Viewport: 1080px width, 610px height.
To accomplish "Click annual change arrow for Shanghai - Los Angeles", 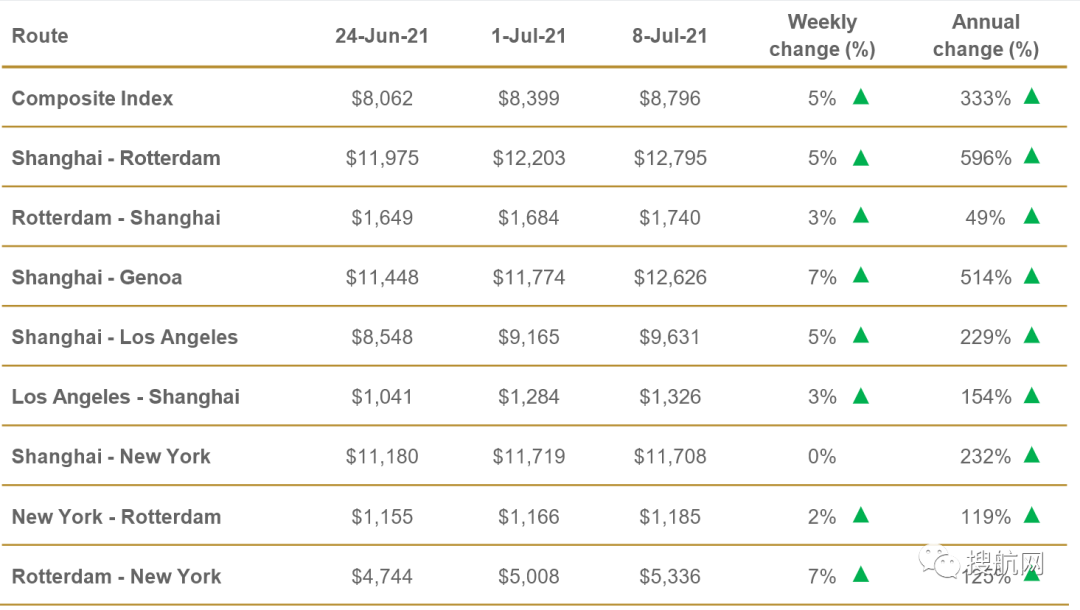I will (x=1032, y=336).
